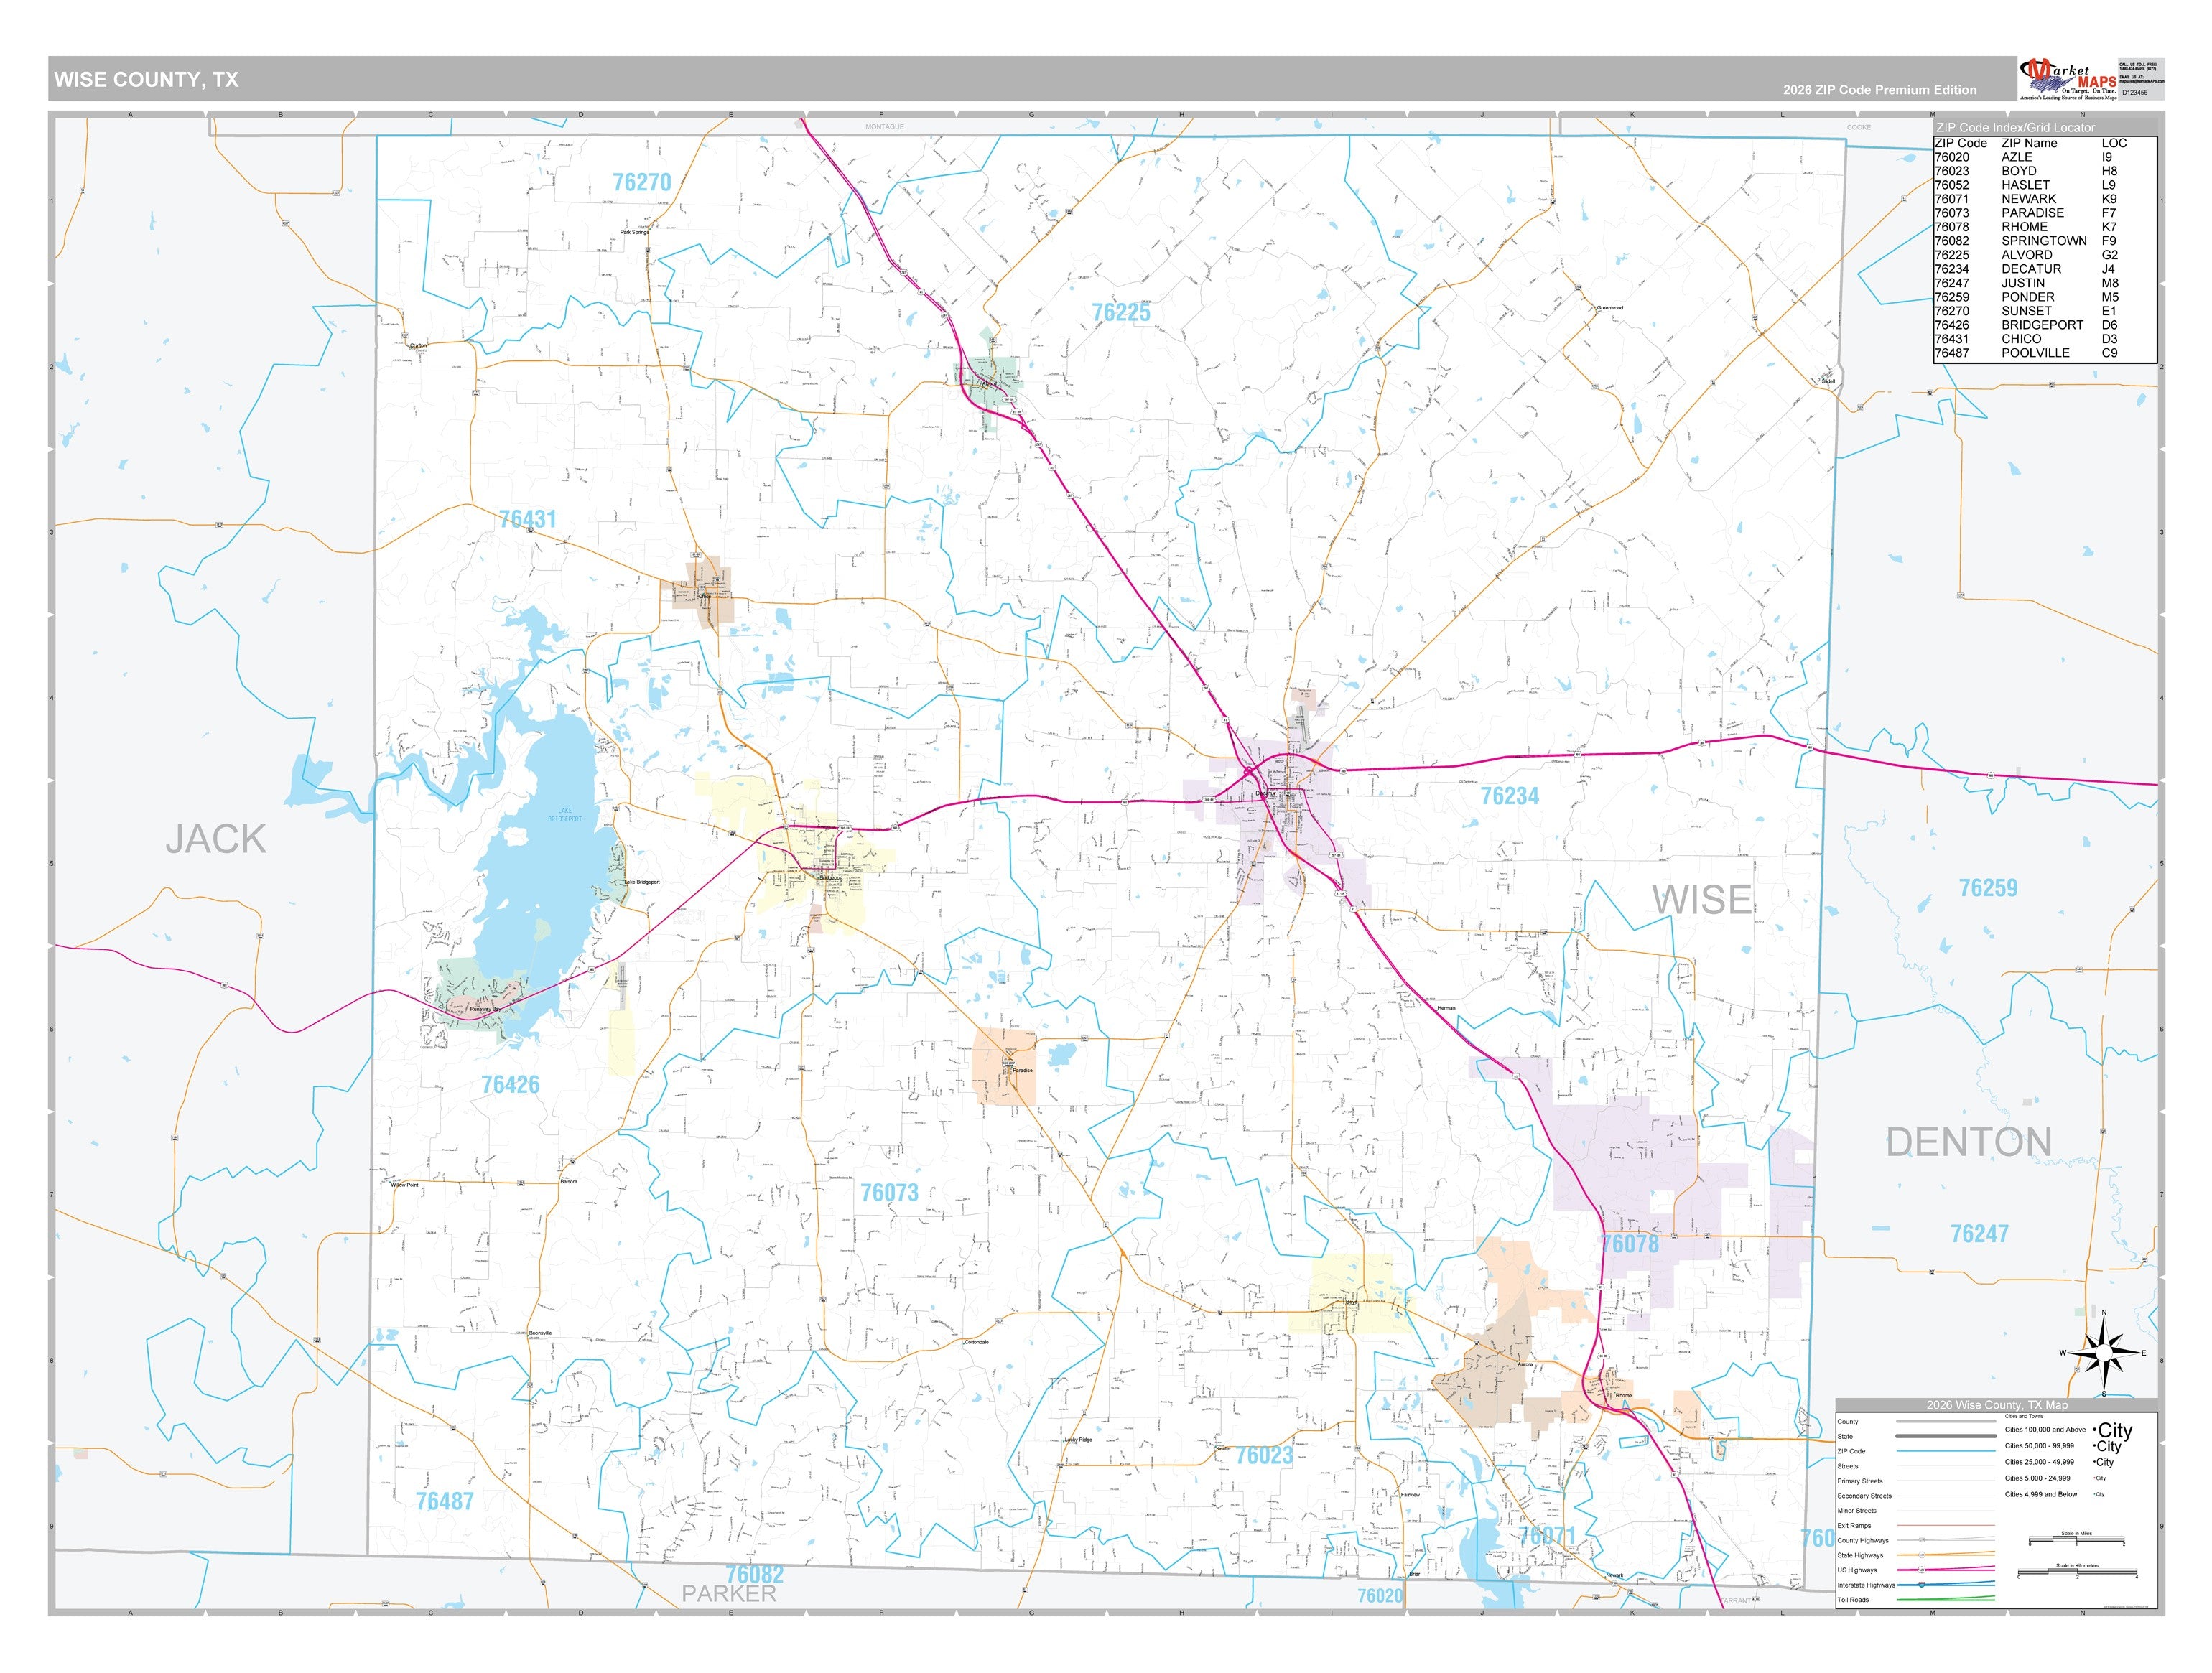Click the 2026 Wise County, TX Map legend title
Screen dimensions: 2212x1673
(x=1997, y=1405)
